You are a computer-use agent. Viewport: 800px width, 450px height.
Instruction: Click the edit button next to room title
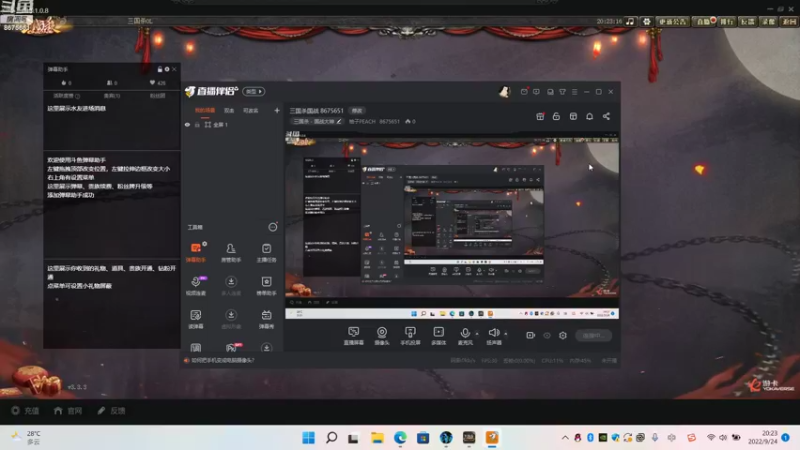pyautogui.click(x=357, y=111)
